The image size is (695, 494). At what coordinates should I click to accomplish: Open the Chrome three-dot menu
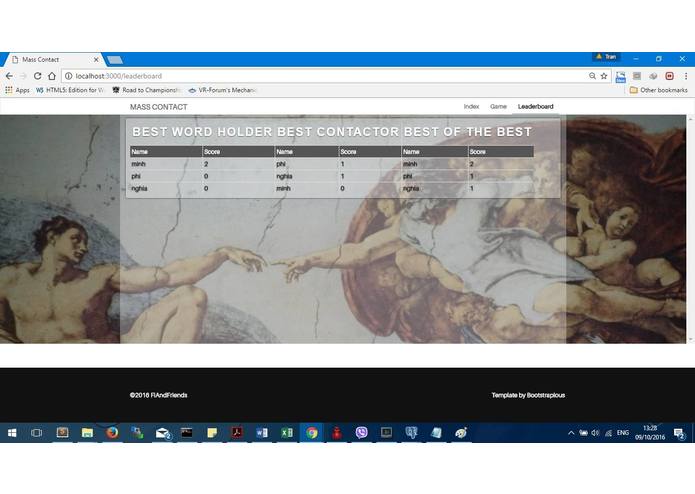point(686,76)
